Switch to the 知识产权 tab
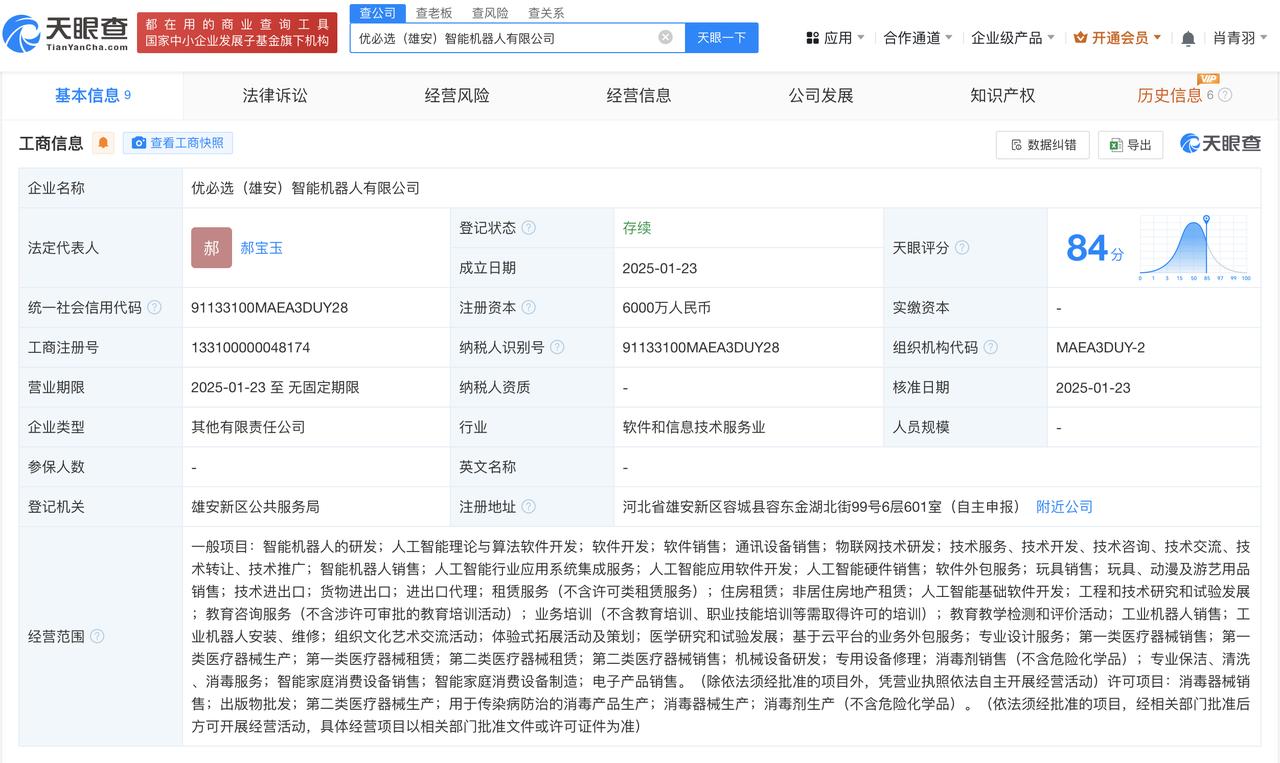Viewport: 1280px width, 763px height. tap(1003, 95)
